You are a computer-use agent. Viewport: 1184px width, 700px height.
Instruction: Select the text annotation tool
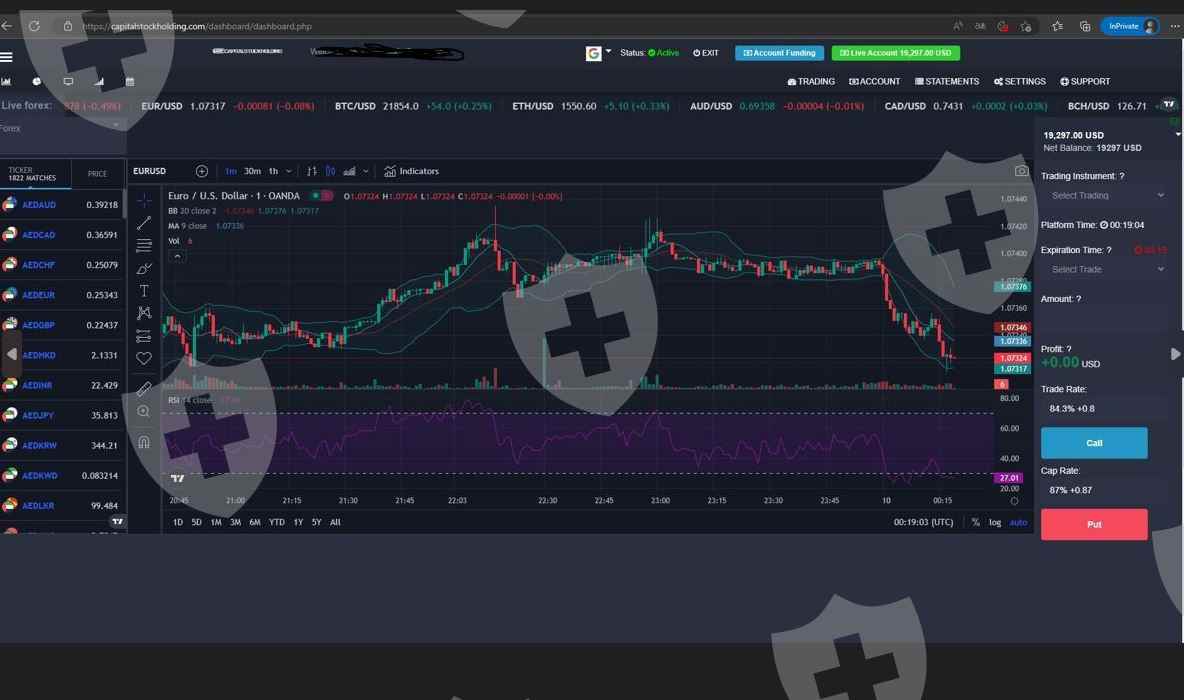(144, 291)
